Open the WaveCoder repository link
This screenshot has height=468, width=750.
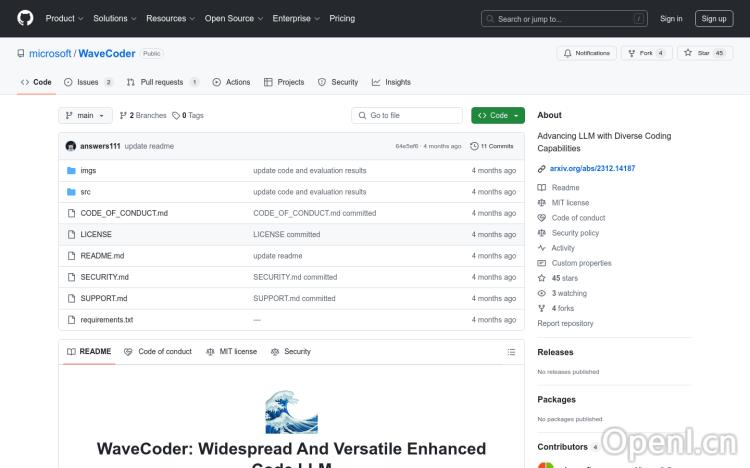[107, 54]
